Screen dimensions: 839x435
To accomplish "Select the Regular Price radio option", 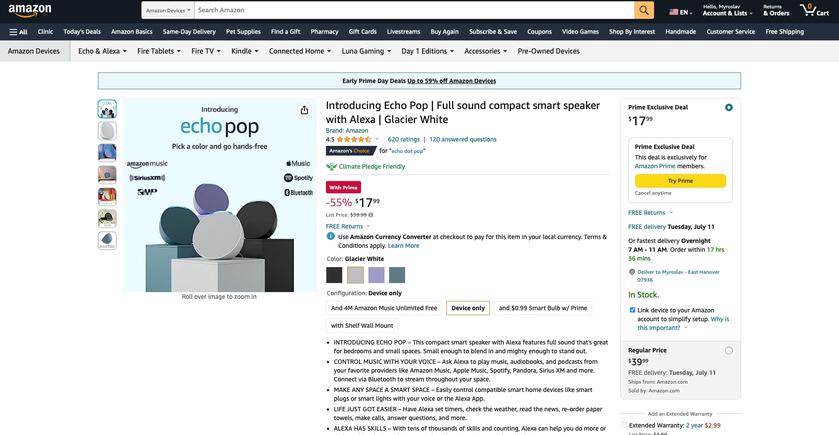I will (728, 350).
